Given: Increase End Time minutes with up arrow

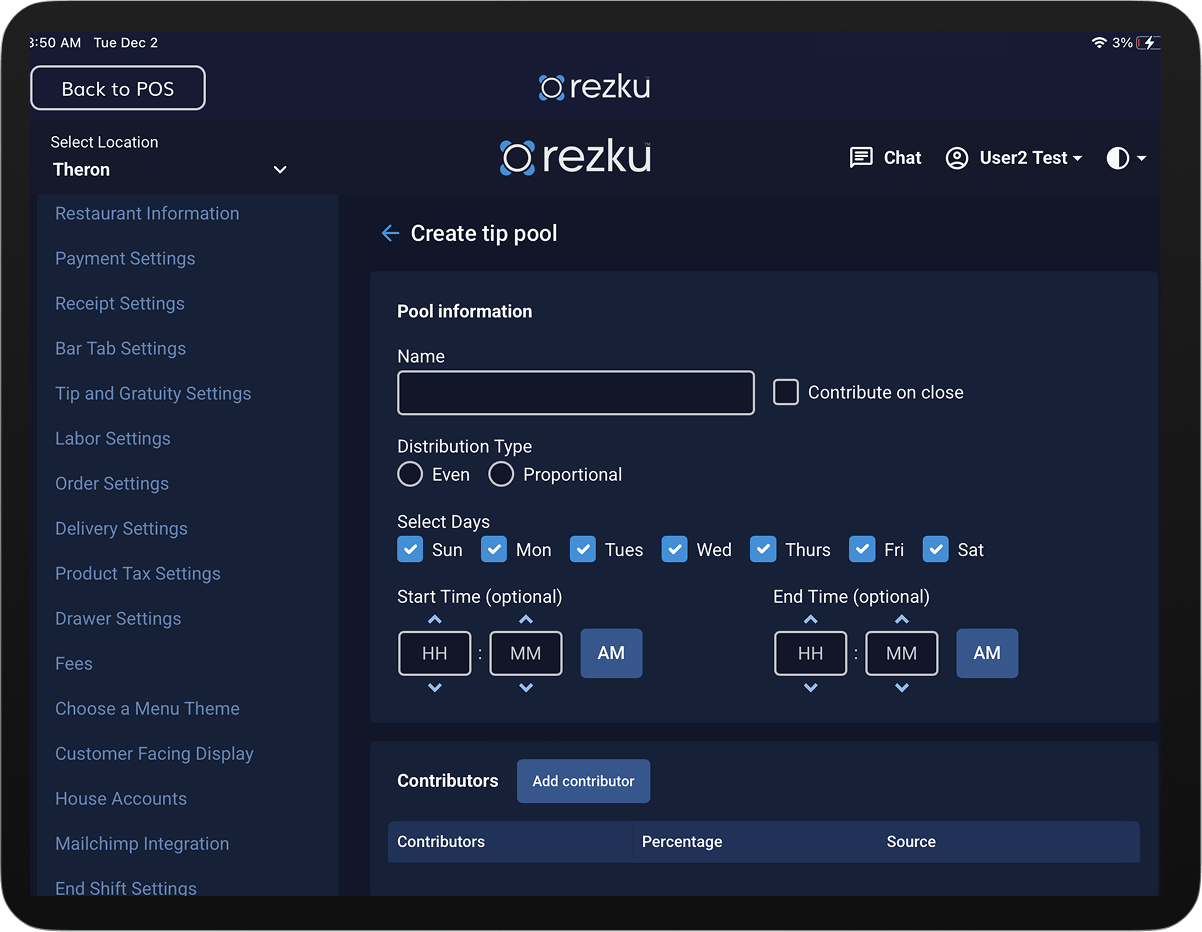Looking at the screenshot, I should [901, 620].
